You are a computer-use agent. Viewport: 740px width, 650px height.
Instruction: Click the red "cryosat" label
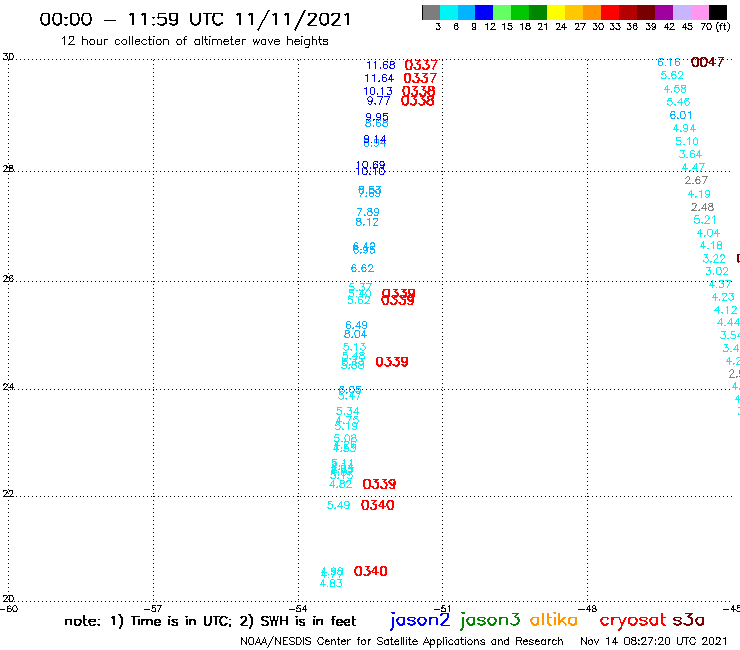click(633, 620)
